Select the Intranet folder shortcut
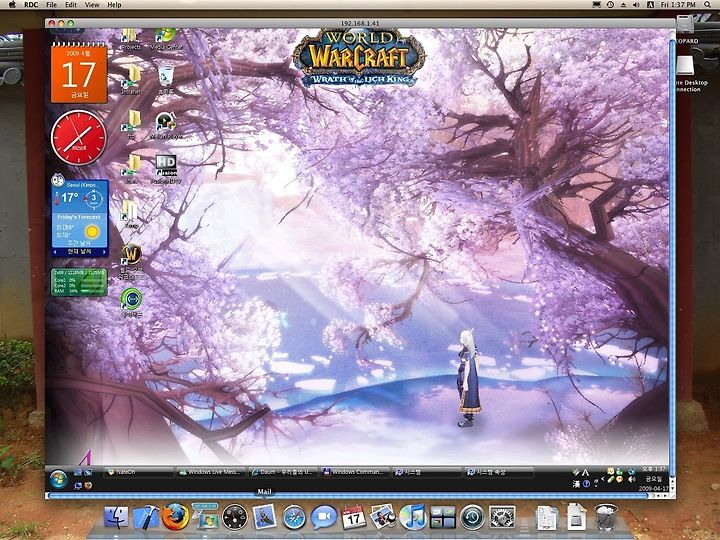Screen dimensions: 720x540 [130, 79]
